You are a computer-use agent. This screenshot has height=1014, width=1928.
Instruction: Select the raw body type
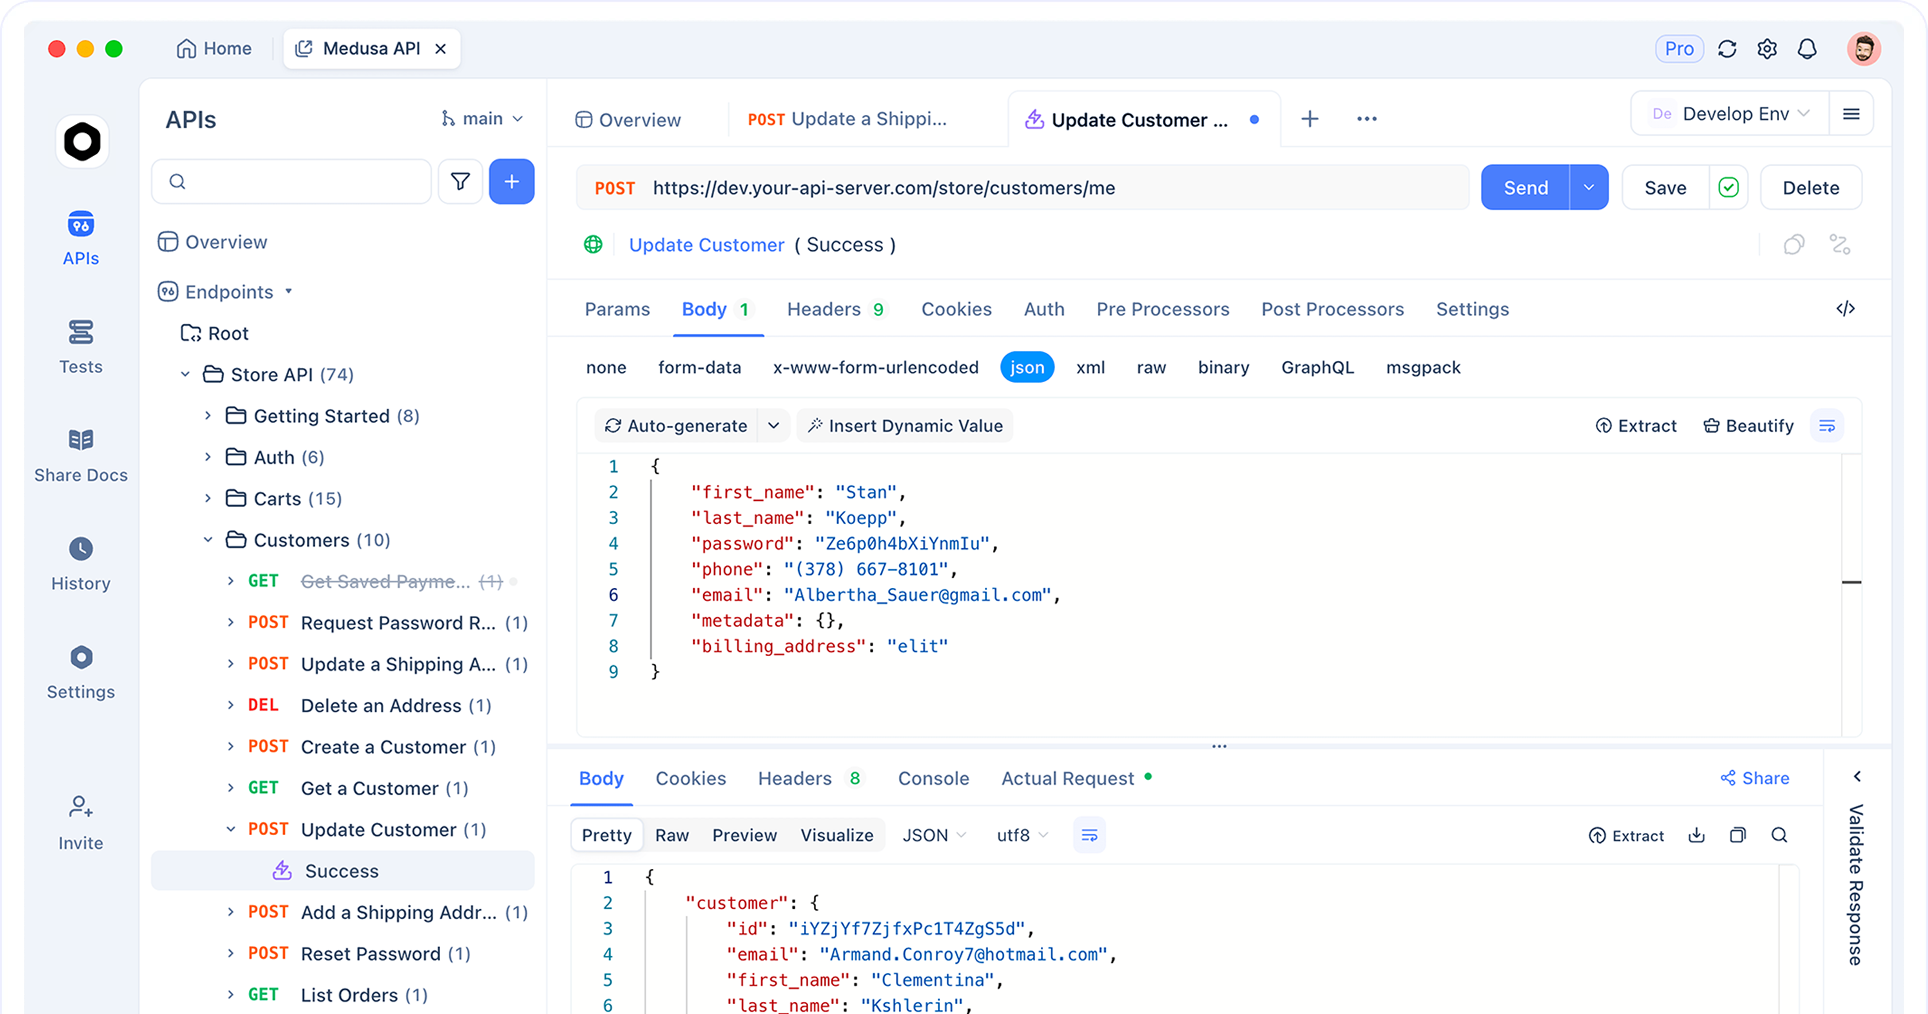(x=1151, y=367)
